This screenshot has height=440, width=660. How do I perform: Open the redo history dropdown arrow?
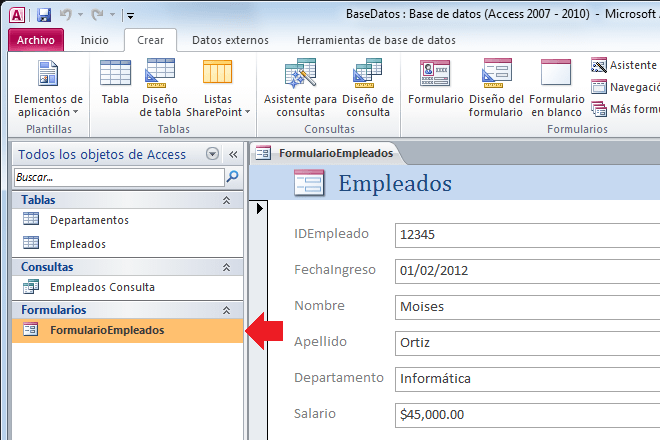tap(112, 16)
